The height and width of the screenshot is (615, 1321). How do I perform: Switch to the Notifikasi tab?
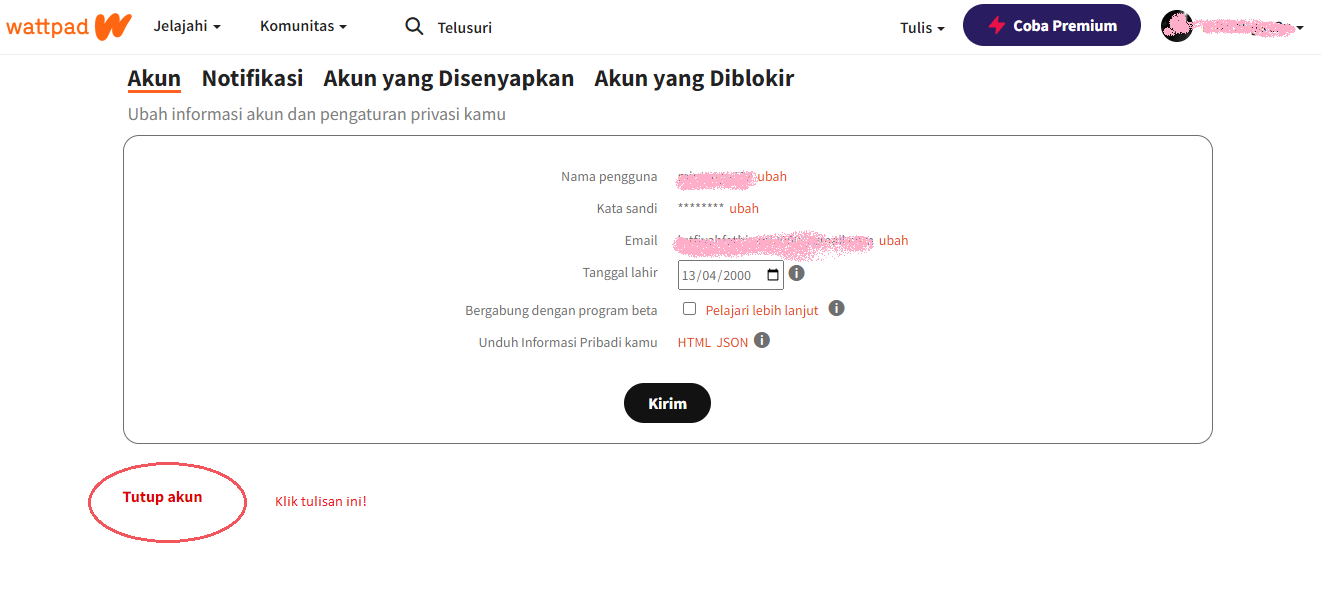252,78
